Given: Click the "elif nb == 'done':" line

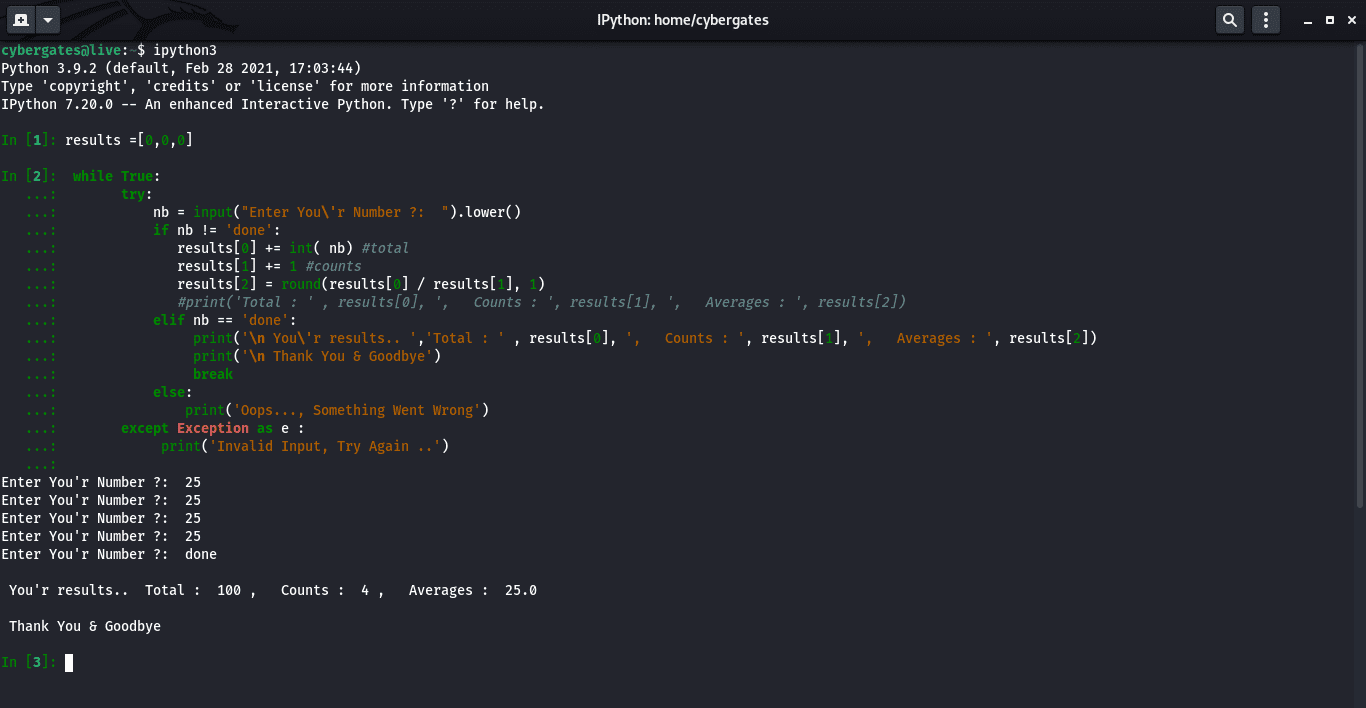Looking at the screenshot, I should click(x=225, y=320).
